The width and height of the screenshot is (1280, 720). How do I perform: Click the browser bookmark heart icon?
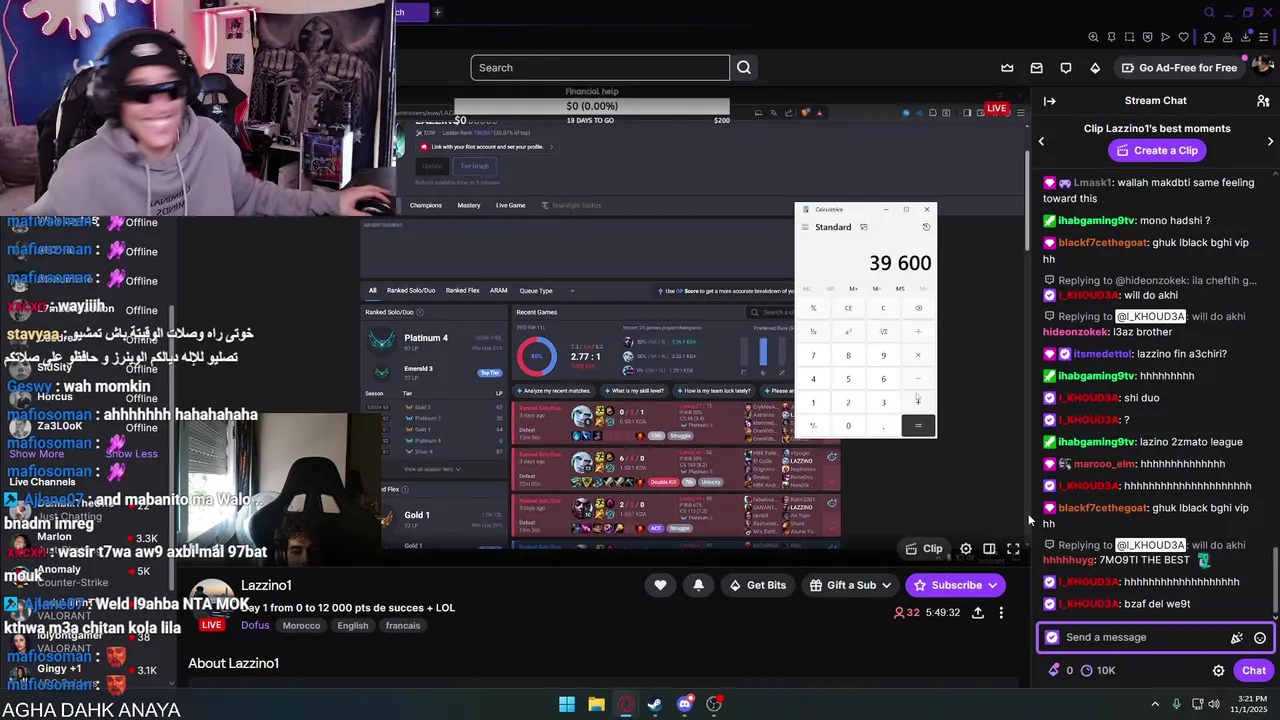click(x=1184, y=37)
